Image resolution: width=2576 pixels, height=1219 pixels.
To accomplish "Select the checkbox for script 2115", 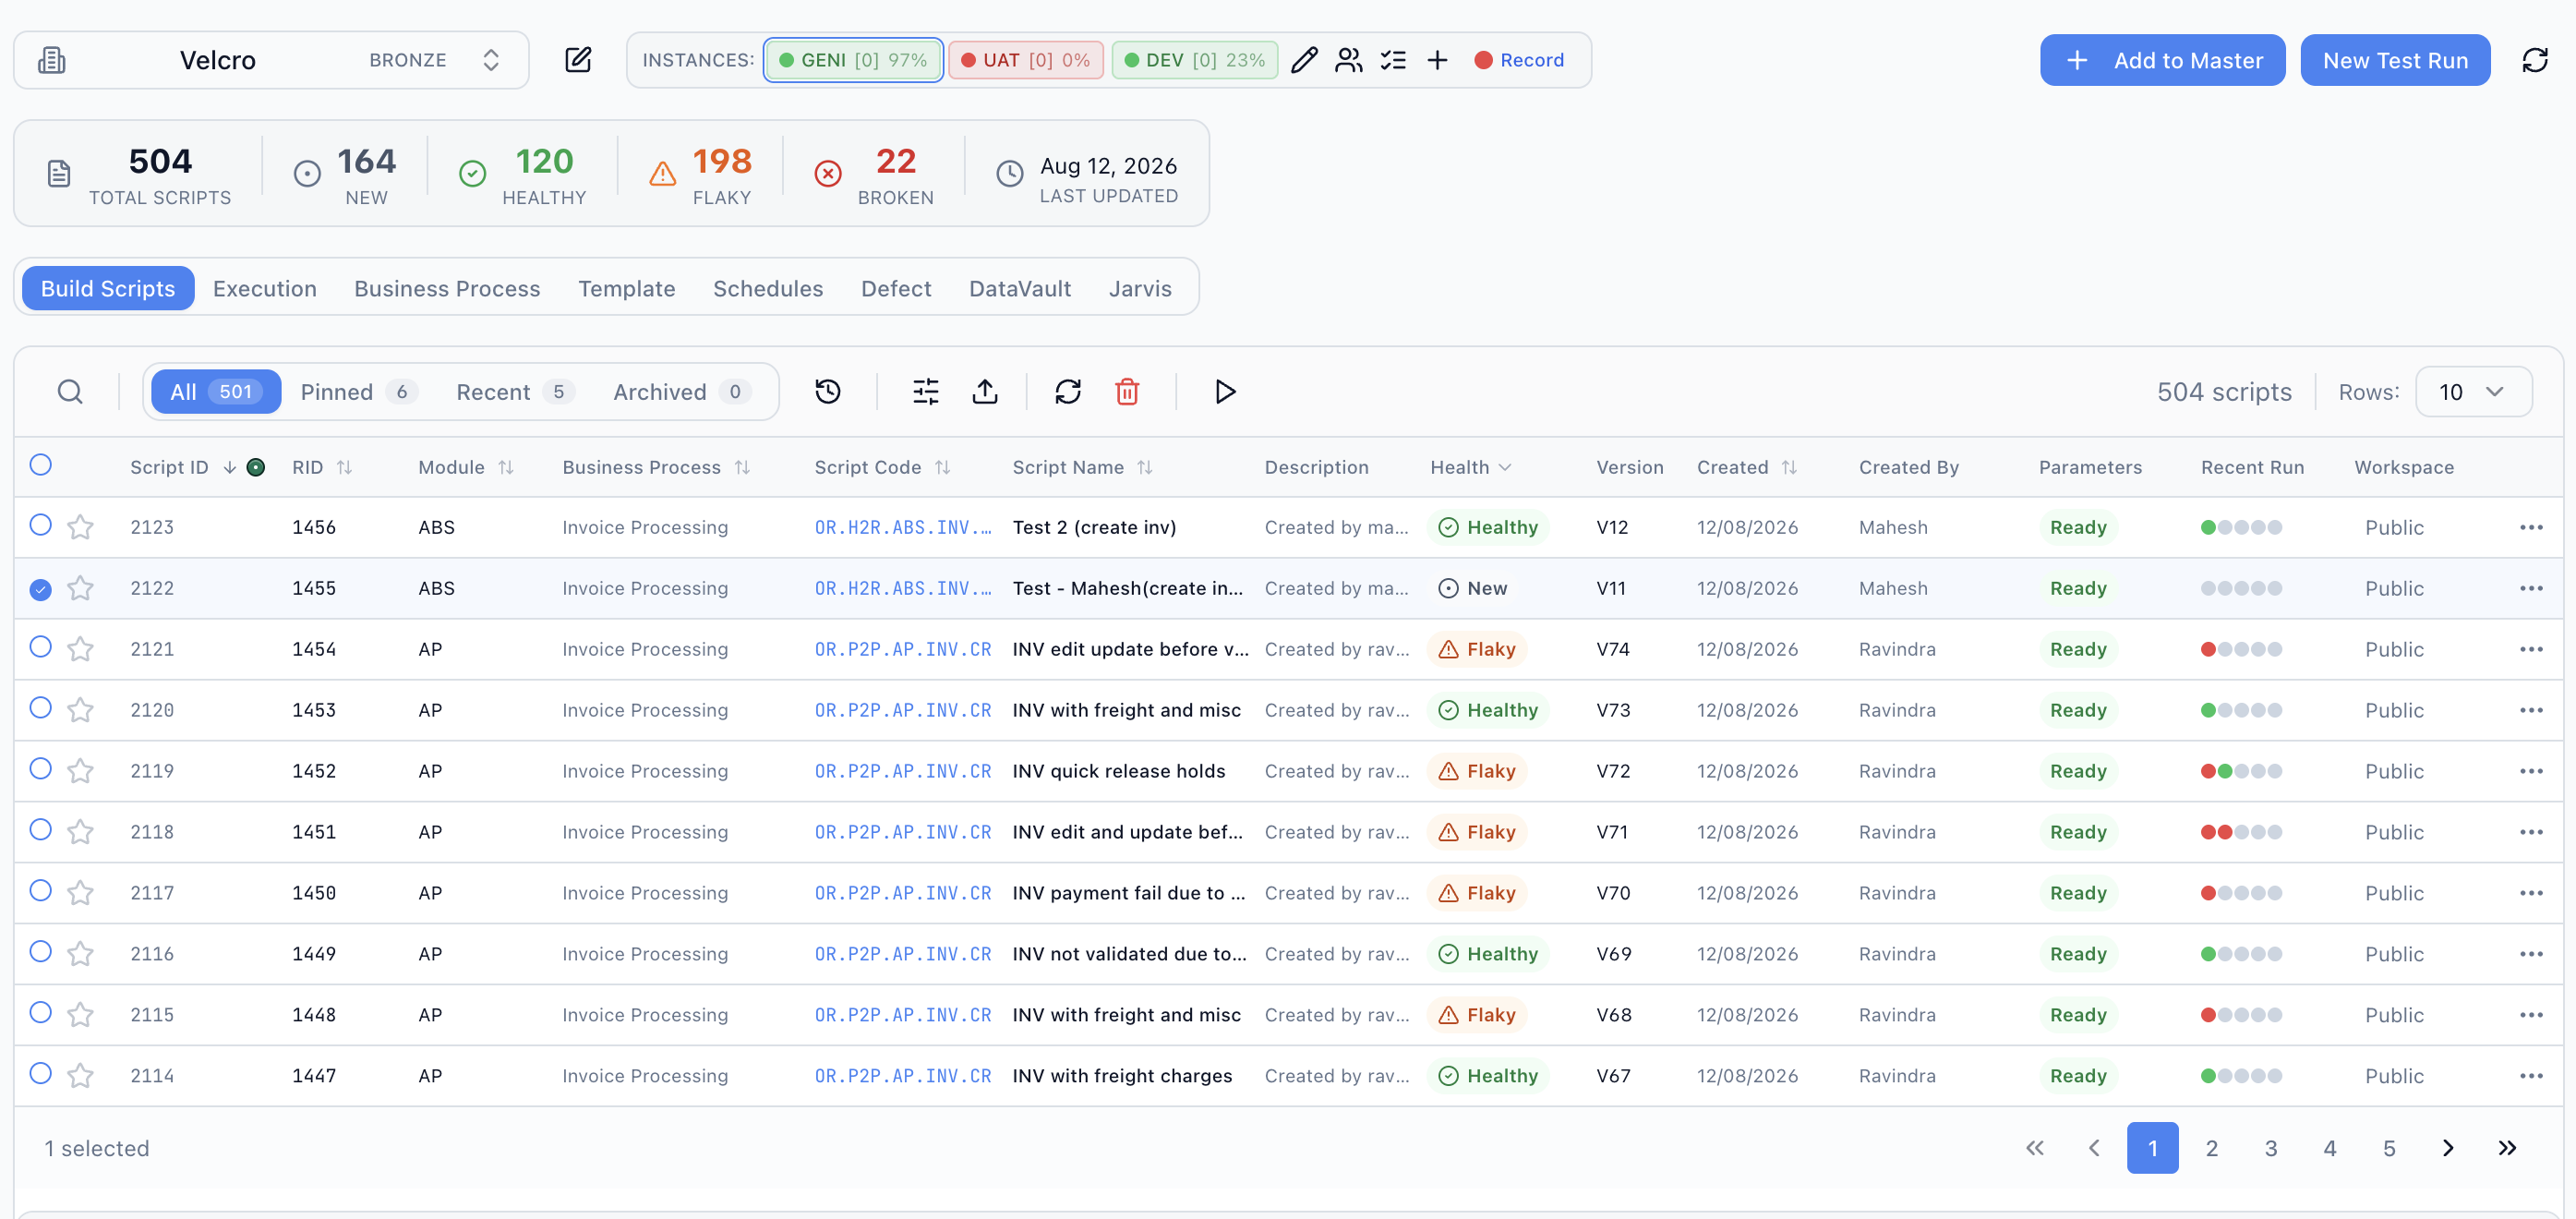I will pyautogui.click(x=40, y=1013).
